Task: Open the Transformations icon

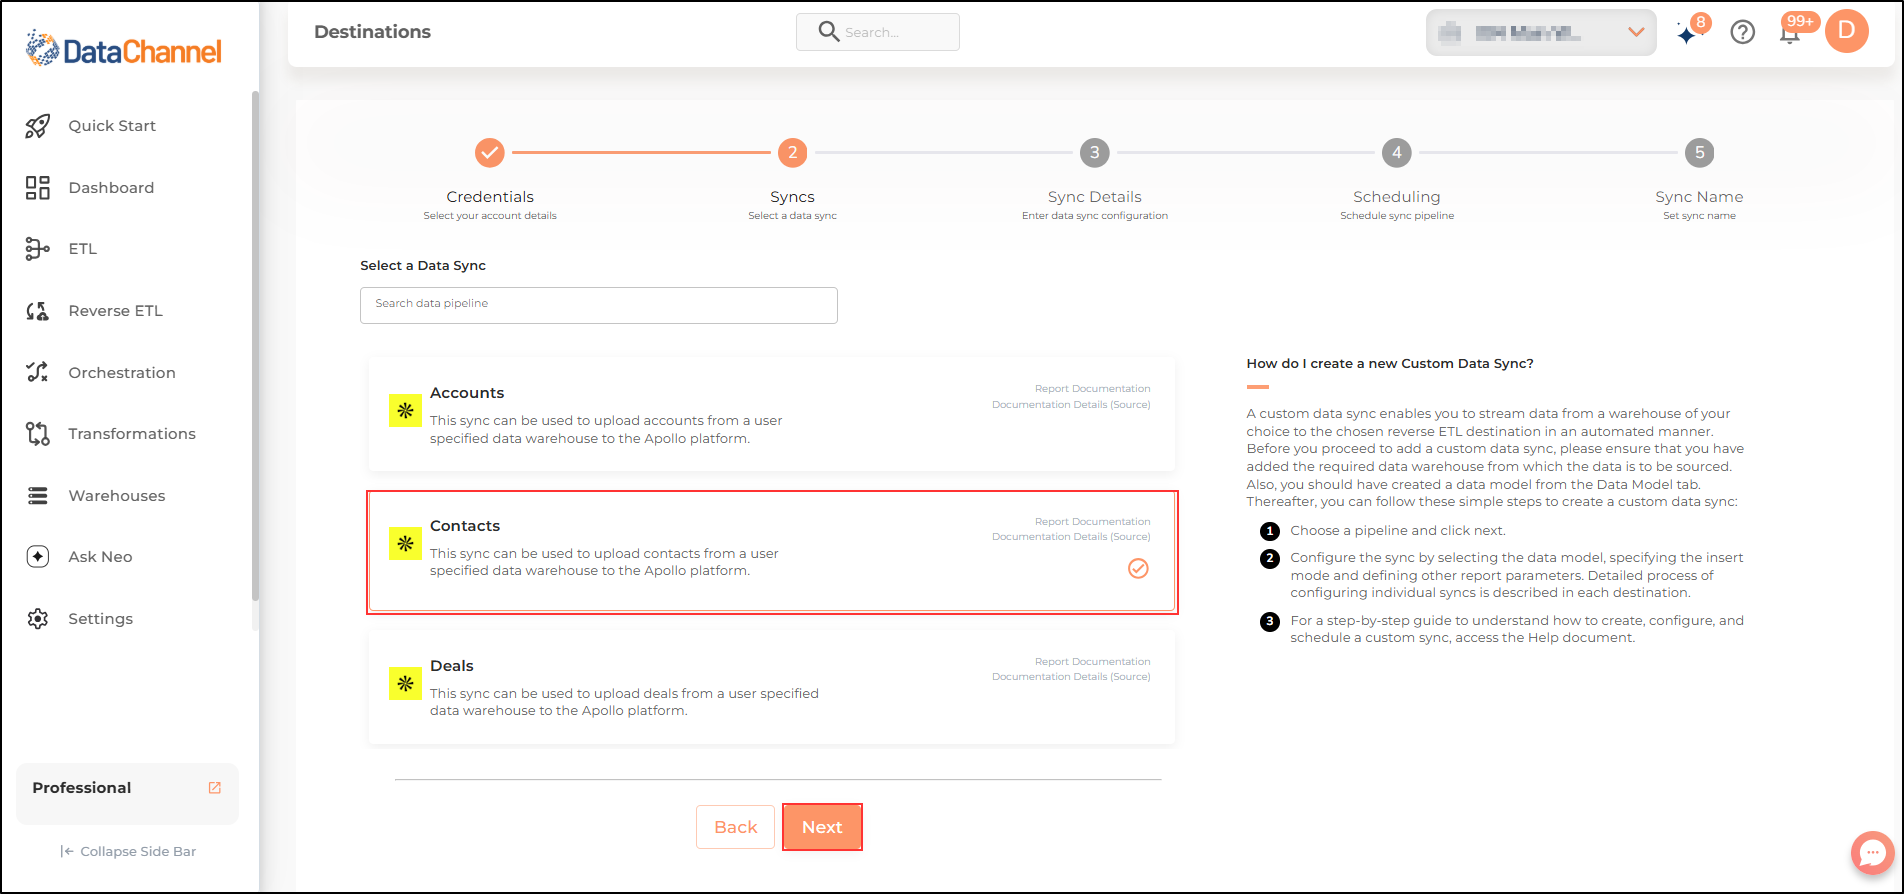Action: tap(38, 434)
